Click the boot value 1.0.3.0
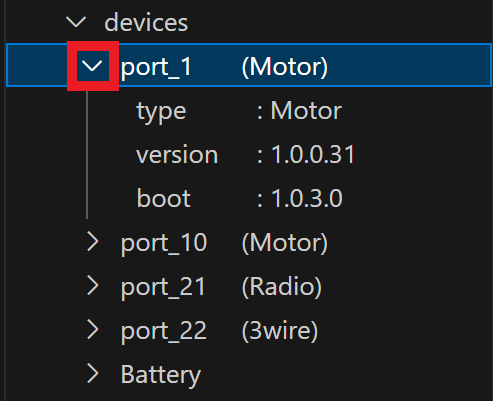 (307, 198)
